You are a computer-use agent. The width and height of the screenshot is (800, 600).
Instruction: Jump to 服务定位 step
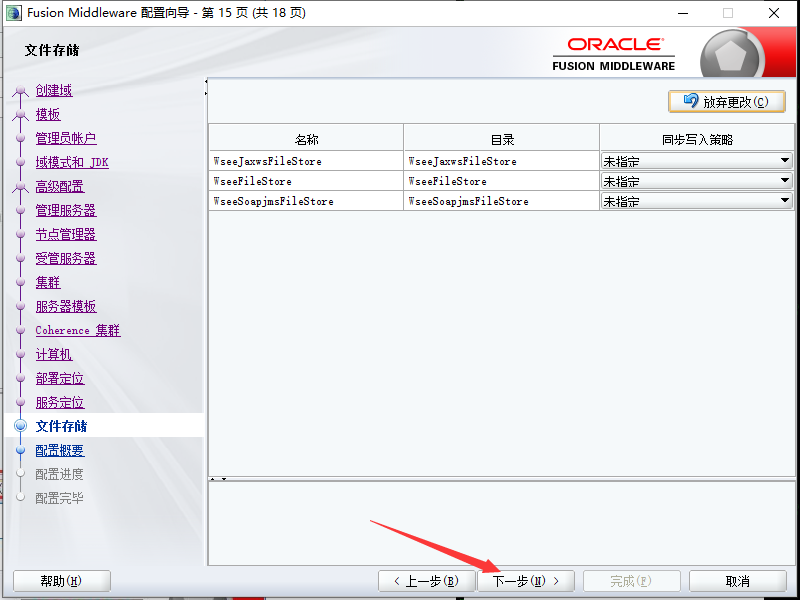[x=60, y=402]
